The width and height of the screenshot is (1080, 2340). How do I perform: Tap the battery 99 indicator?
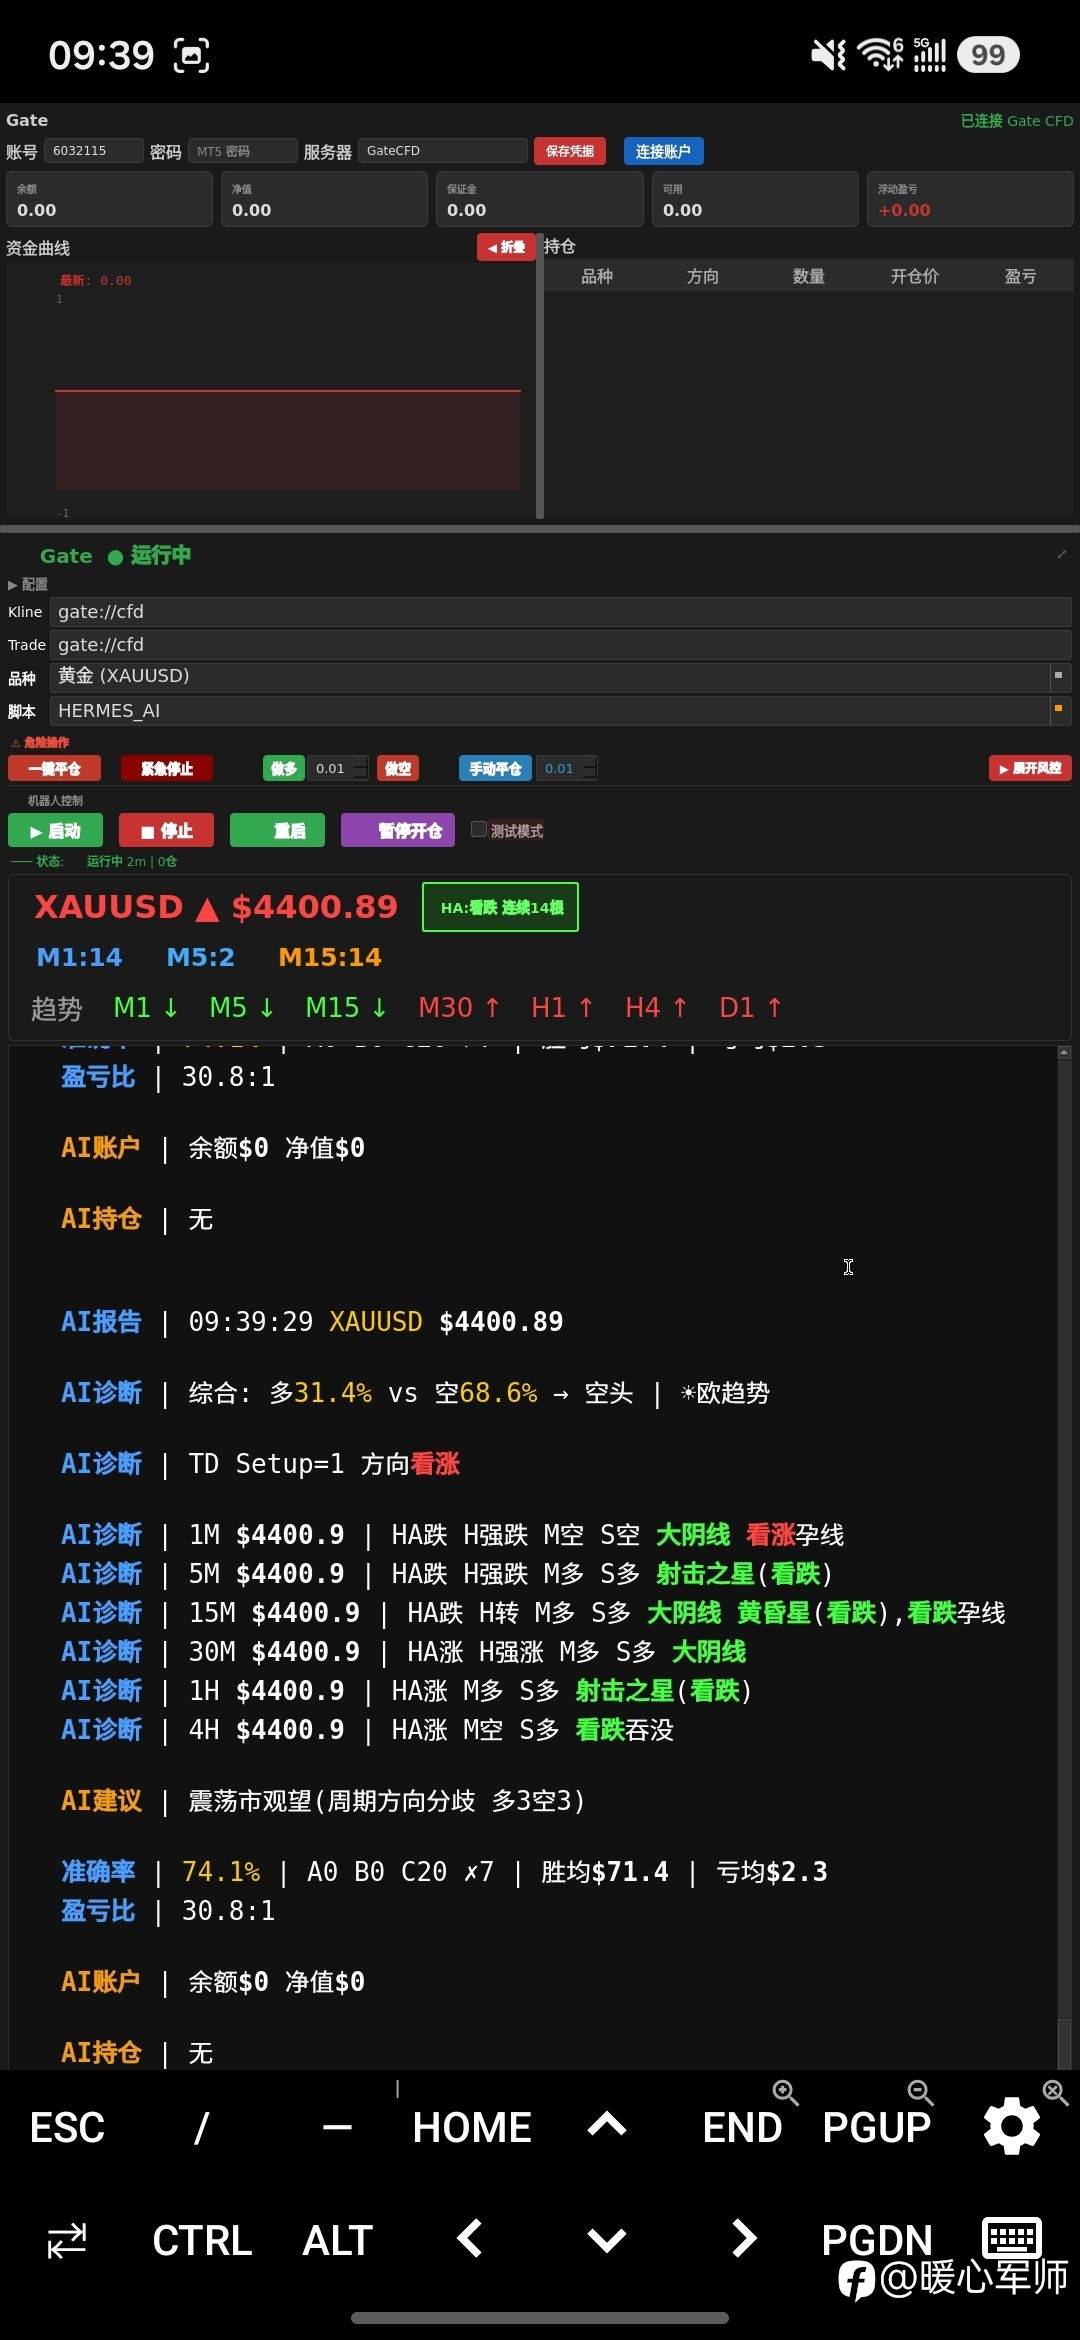tap(988, 55)
